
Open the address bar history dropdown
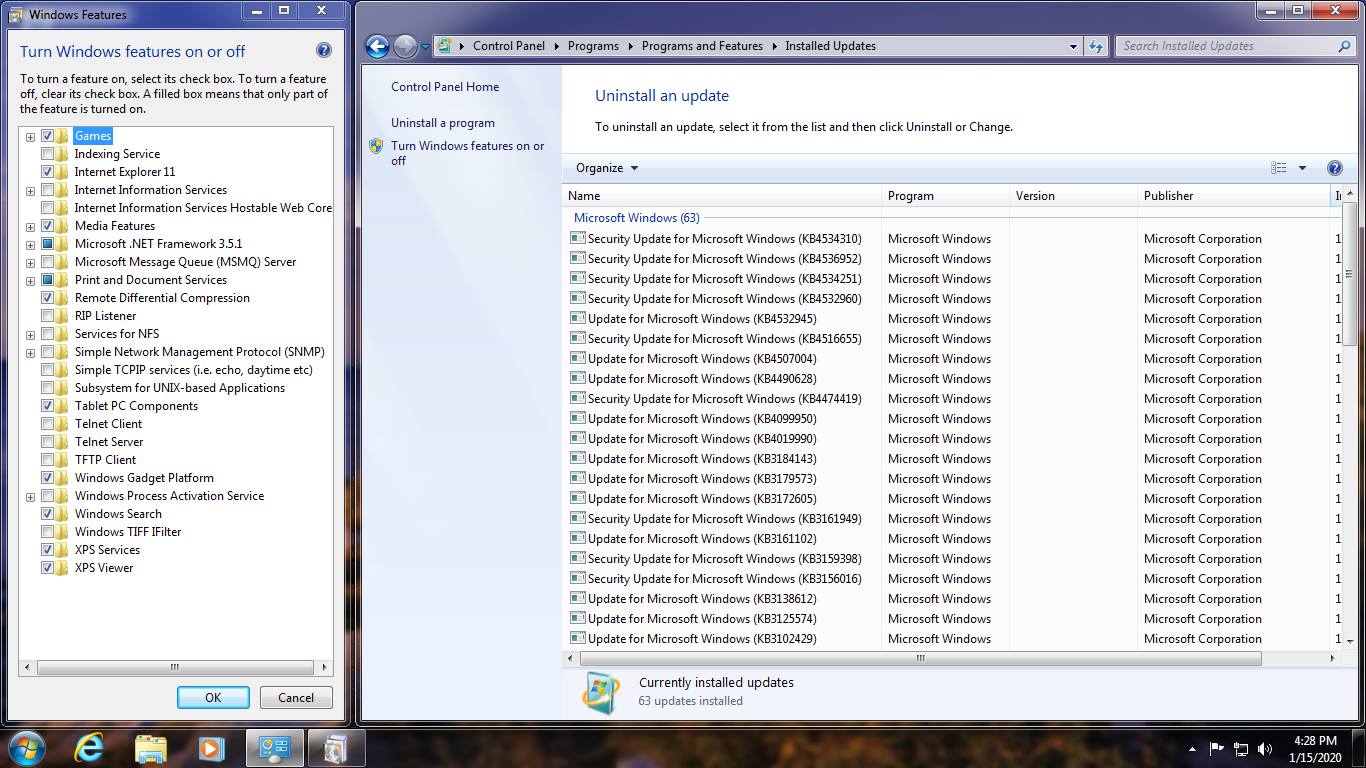[x=1073, y=46]
